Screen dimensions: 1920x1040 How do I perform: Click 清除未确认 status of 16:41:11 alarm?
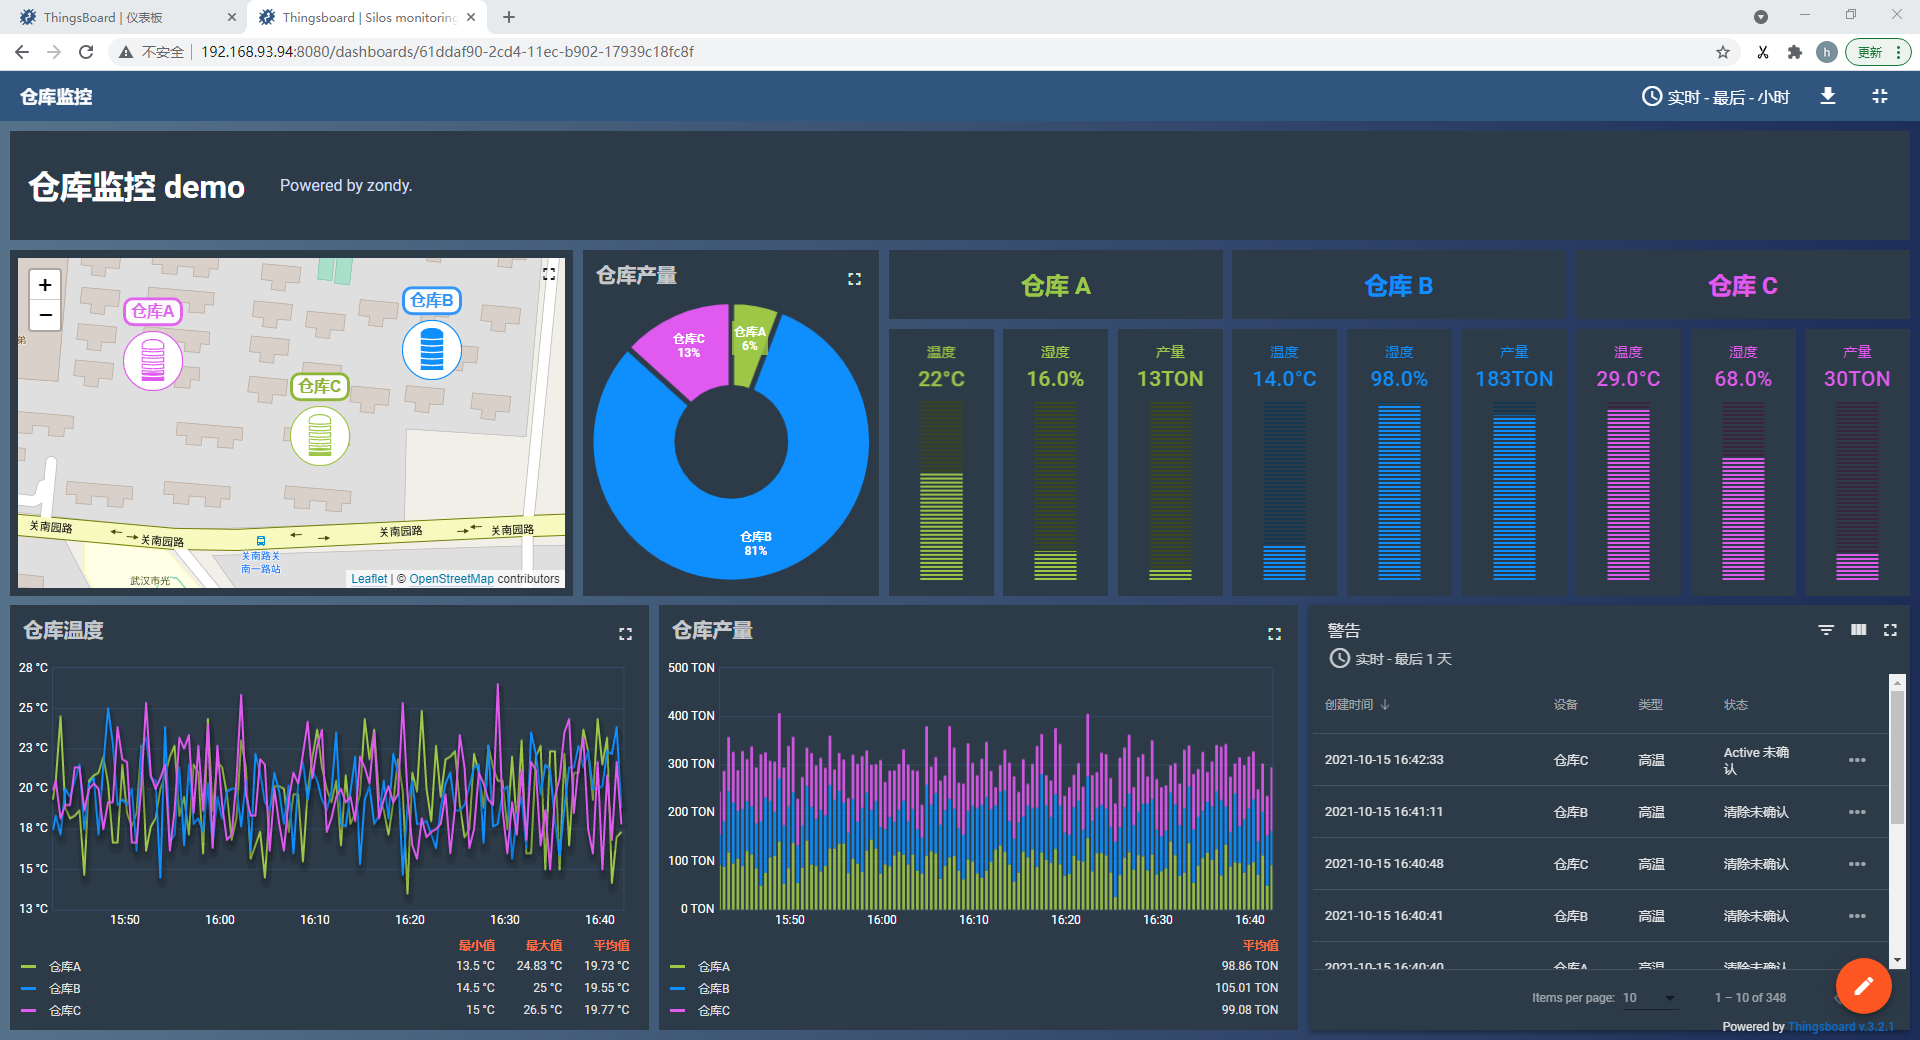click(1756, 812)
